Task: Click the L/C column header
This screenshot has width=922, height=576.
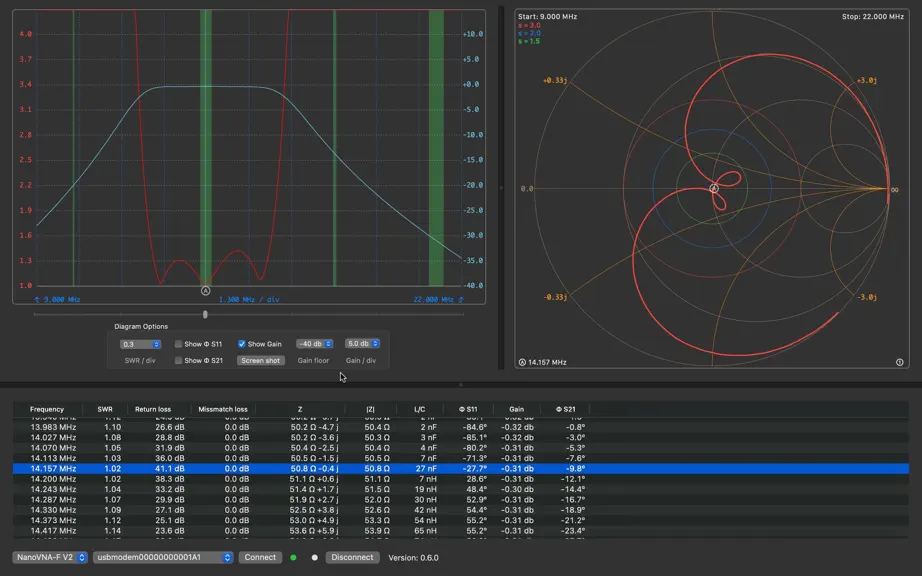Action: coord(419,409)
